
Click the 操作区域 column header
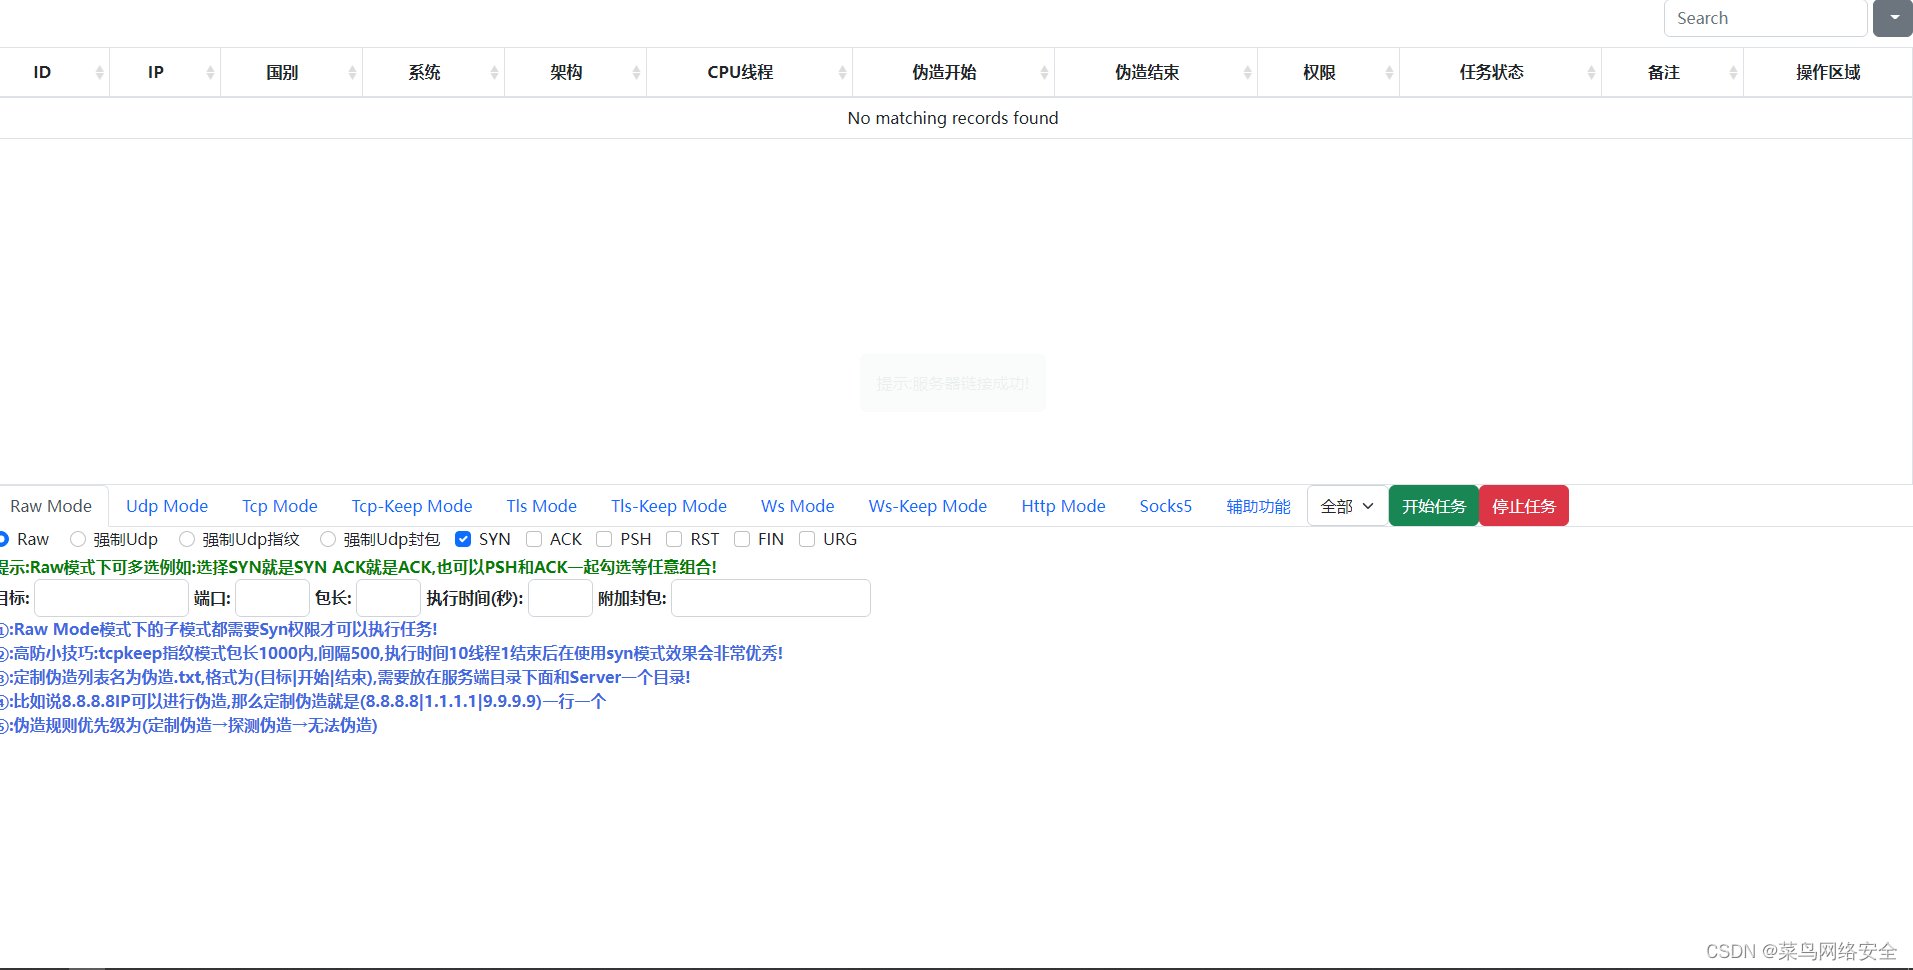pyautogui.click(x=1828, y=72)
